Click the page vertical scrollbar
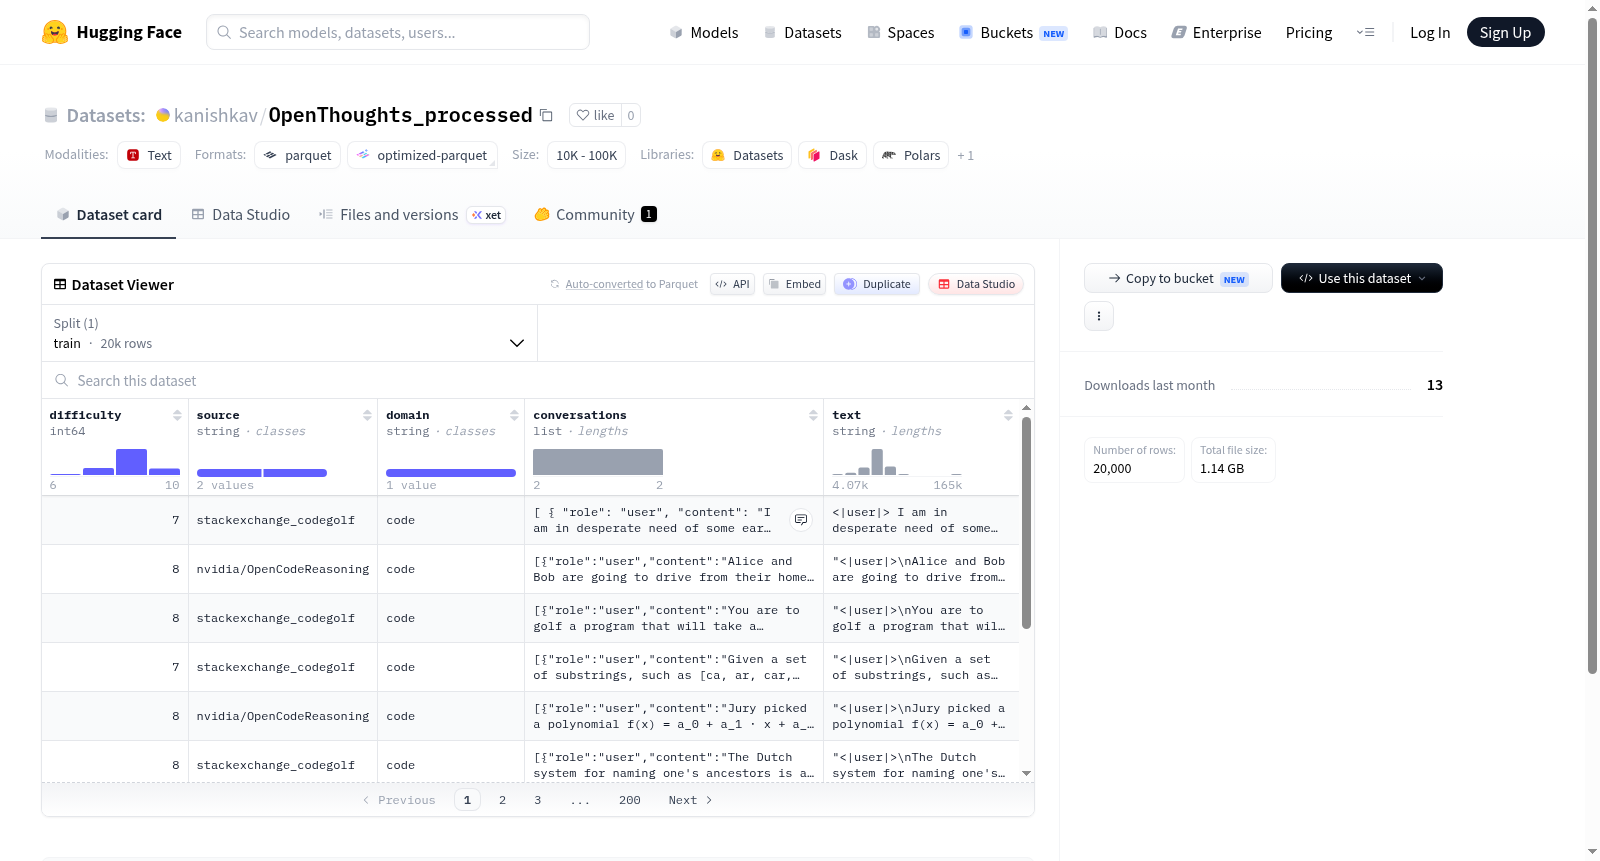 (1592, 345)
